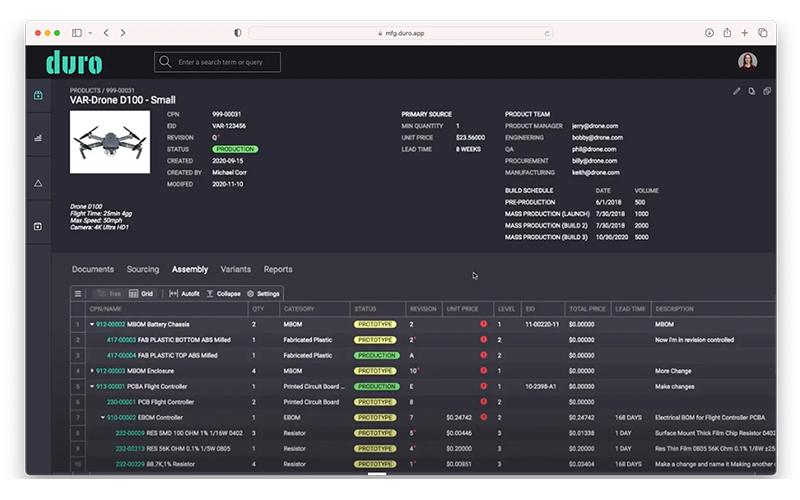The height and width of the screenshot is (500, 800).
Task: Open the Variants tab
Action: tap(236, 269)
